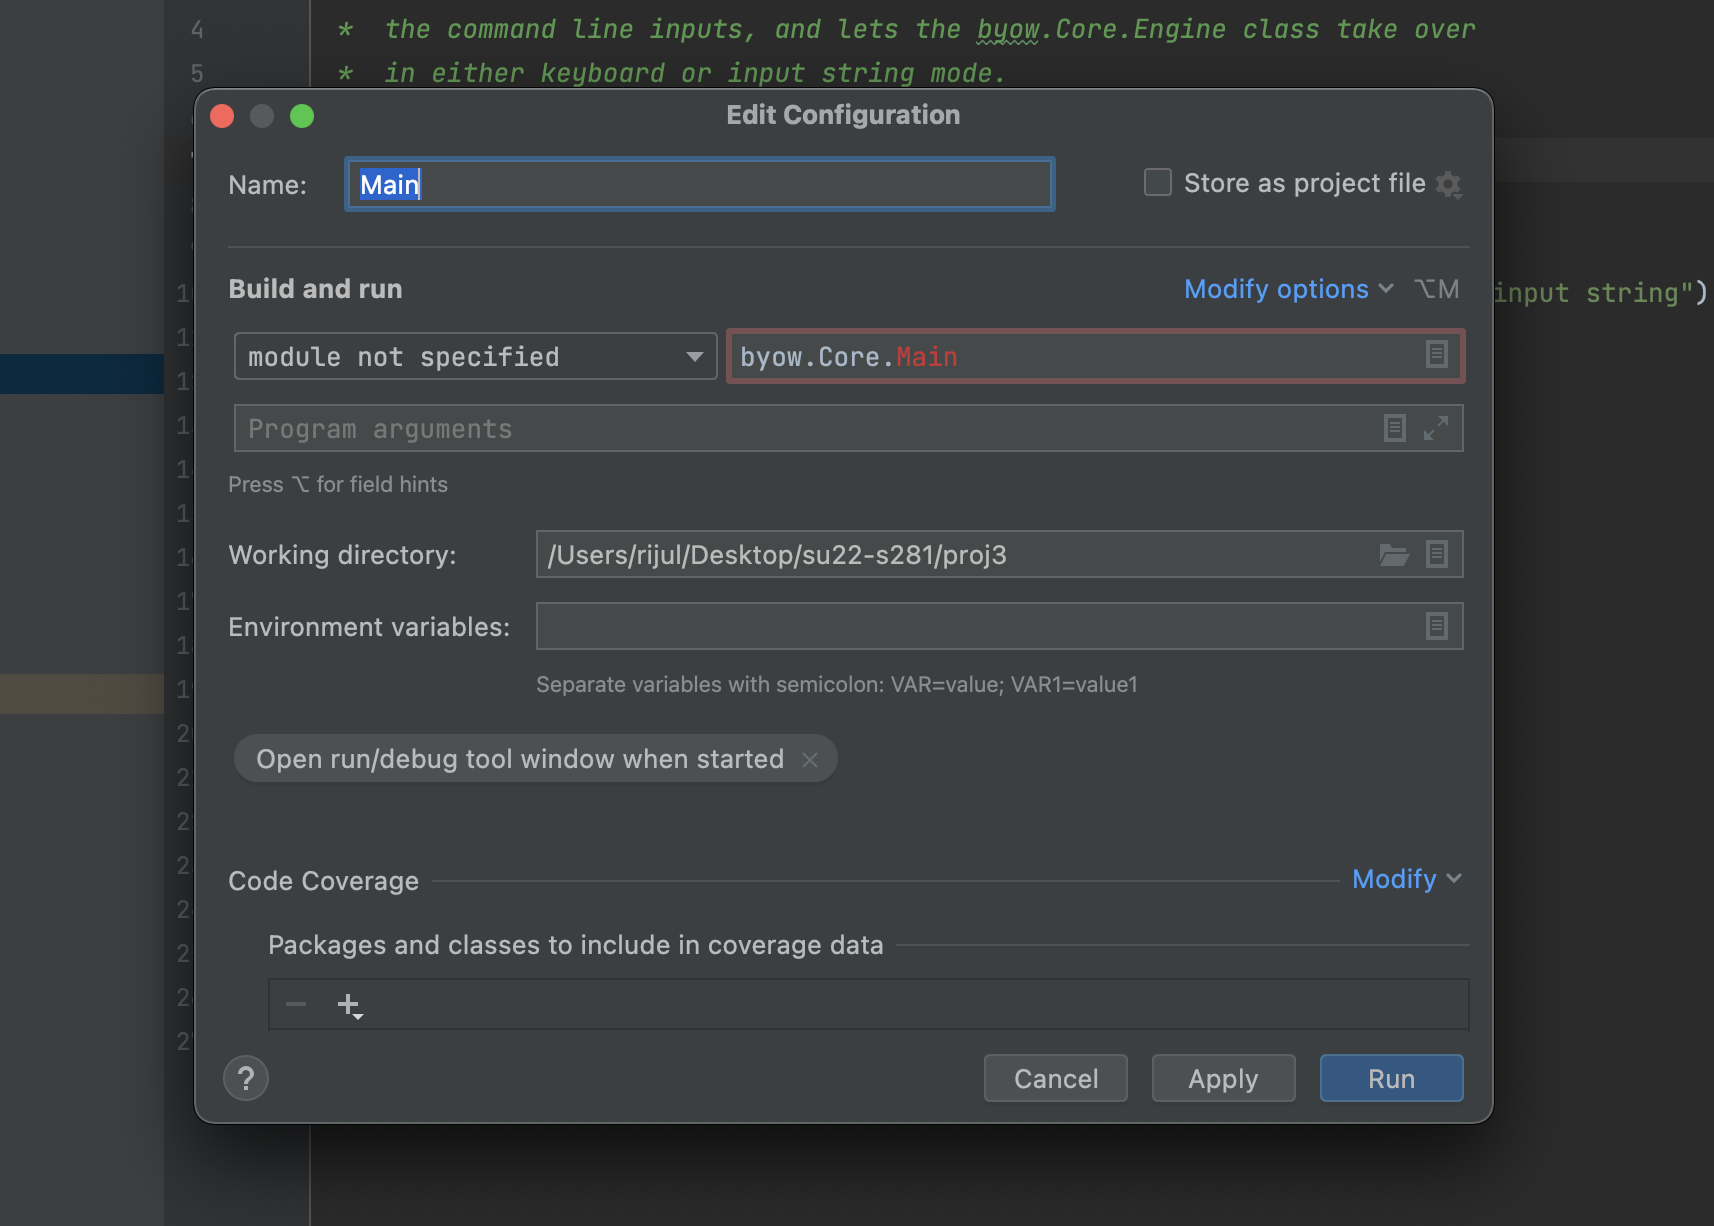Click macro icon in Working directory field

[1436, 555]
